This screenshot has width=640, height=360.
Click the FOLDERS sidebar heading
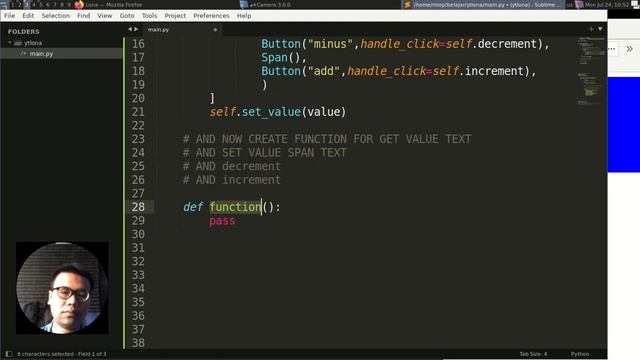click(x=24, y=31)
